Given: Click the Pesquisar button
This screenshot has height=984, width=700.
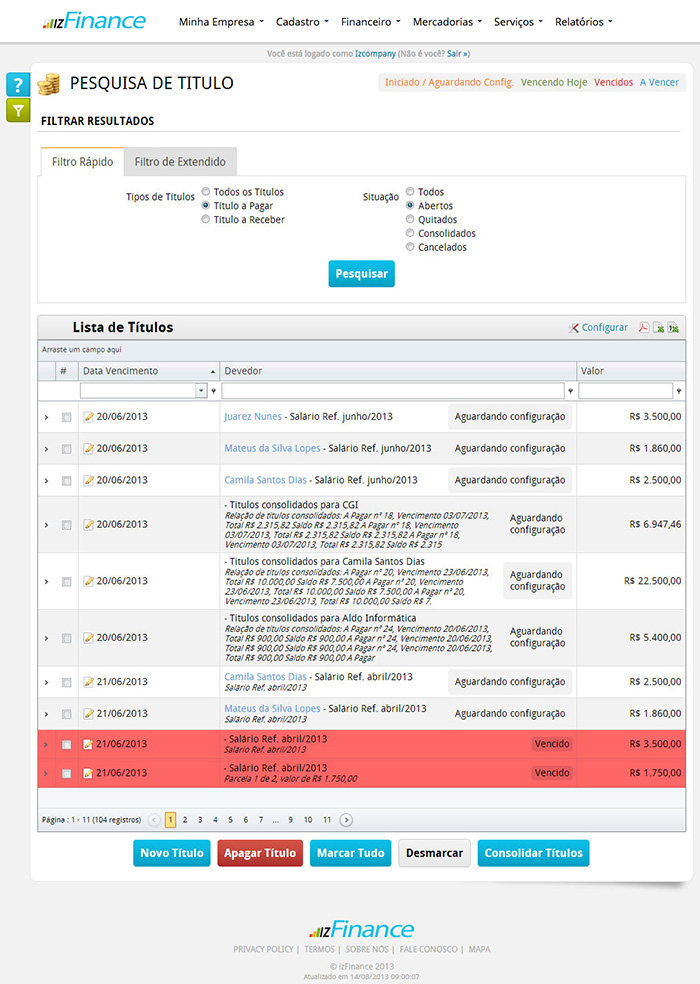Looking at the screenshot, I should coord(361,274).
